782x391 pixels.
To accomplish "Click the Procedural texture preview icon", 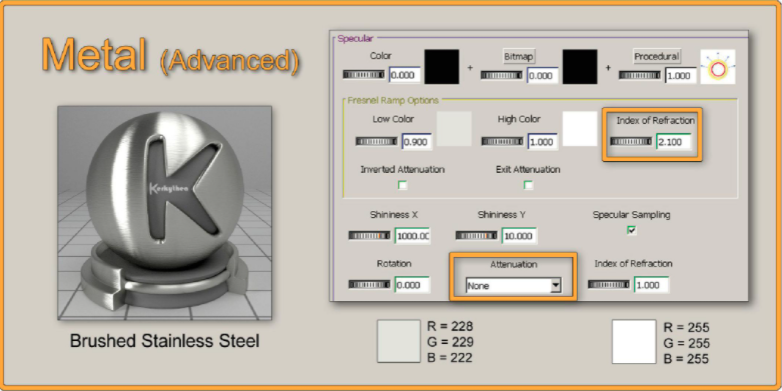I will point(718,66).
